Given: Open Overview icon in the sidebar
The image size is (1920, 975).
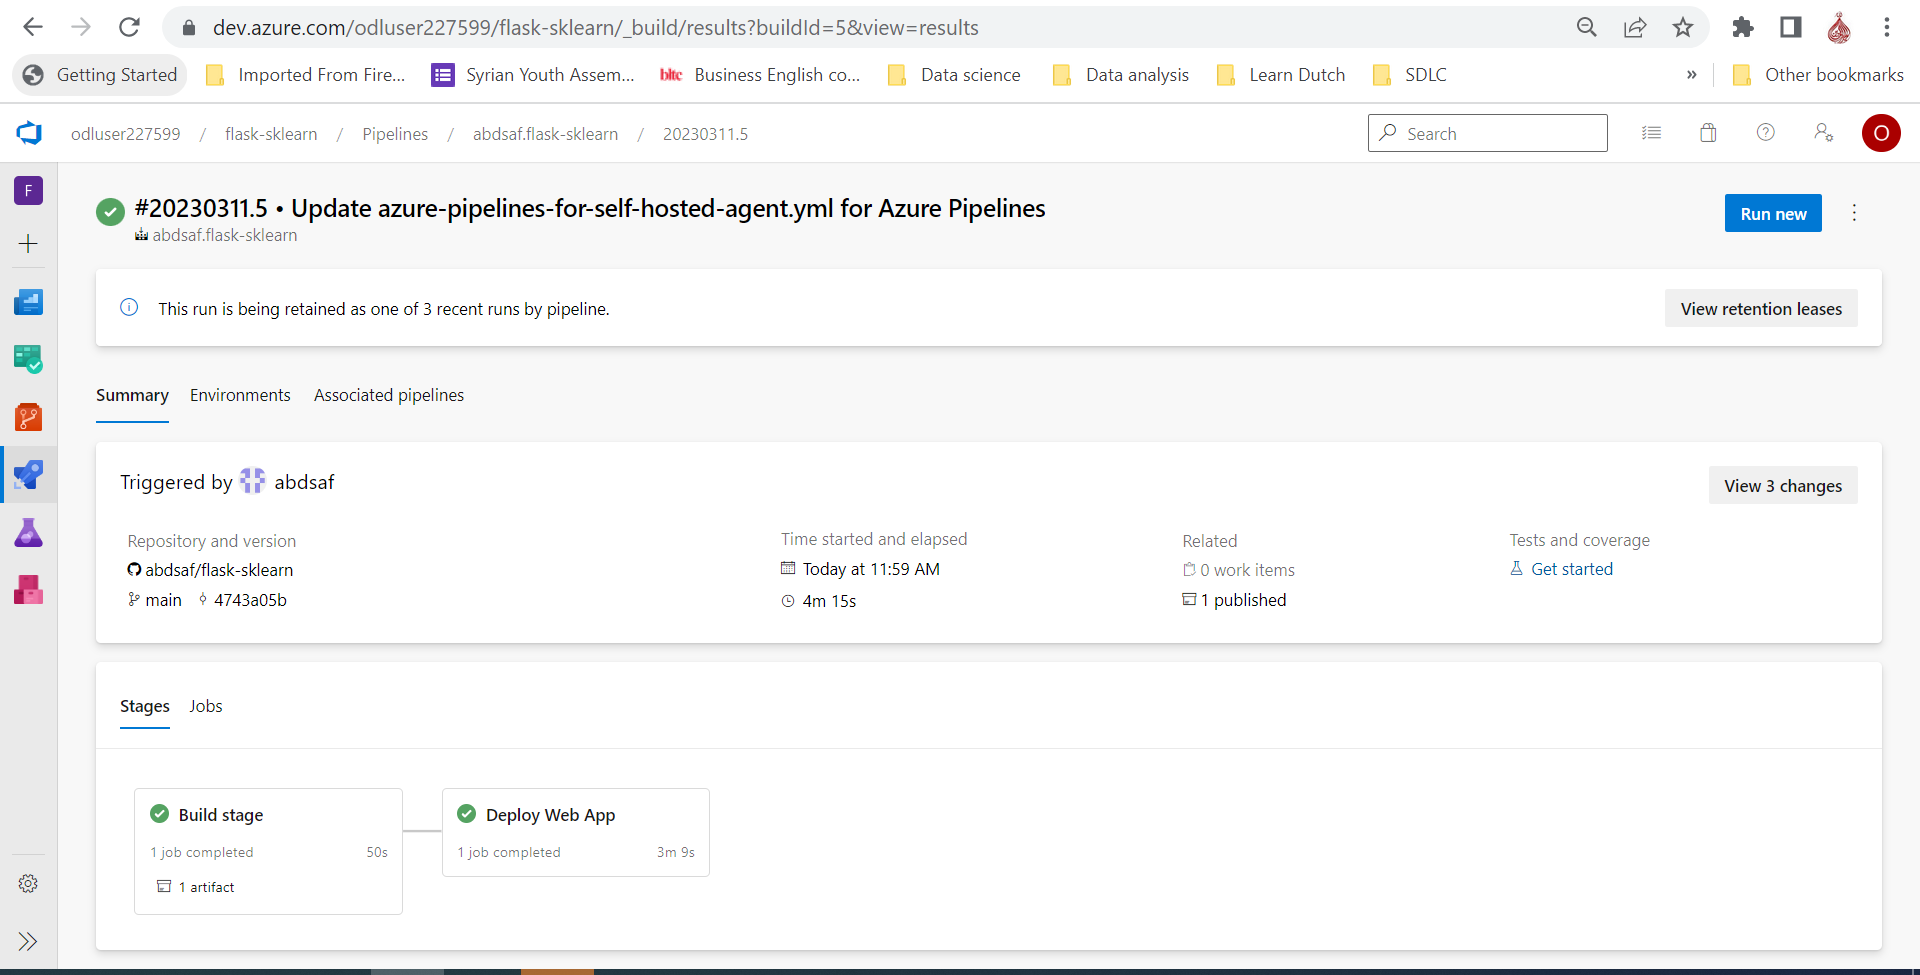Looking at the screenshot, I should click(28, 302).
